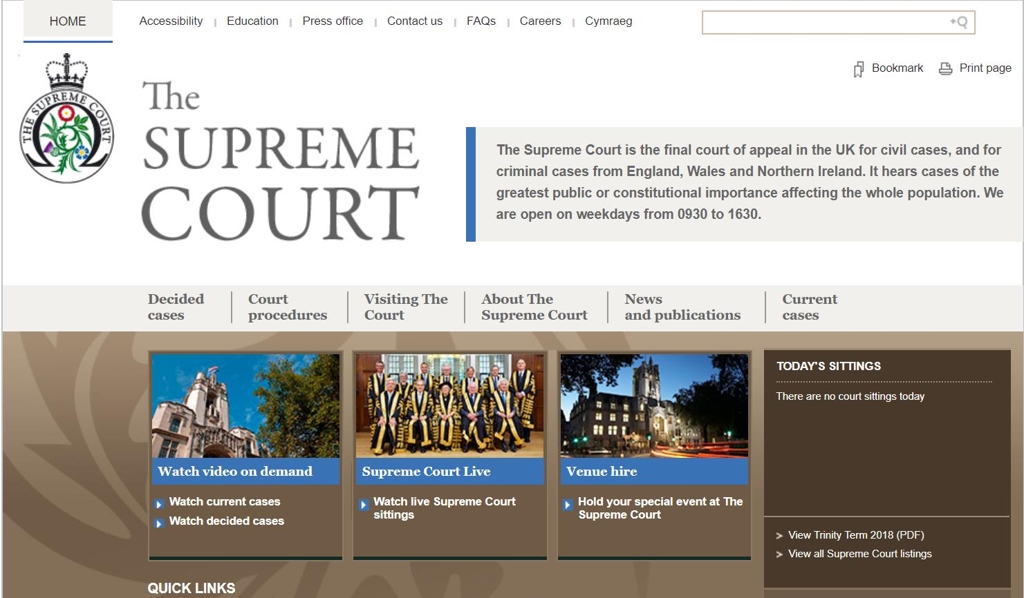Click arrow bullet beside Watch decided cases
1024x598 pixels.
159,523
